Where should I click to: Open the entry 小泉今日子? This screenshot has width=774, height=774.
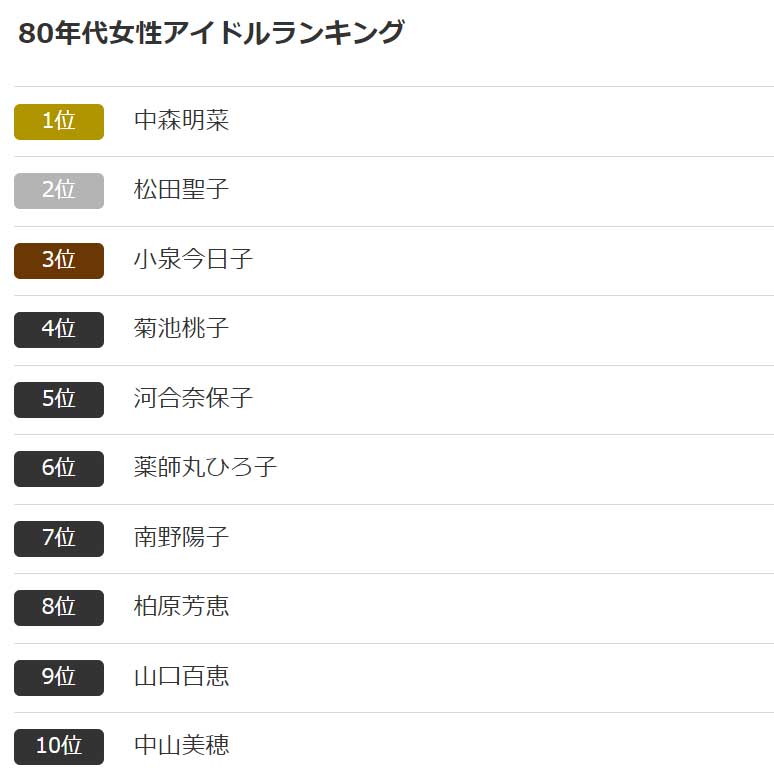click(193, 259)
